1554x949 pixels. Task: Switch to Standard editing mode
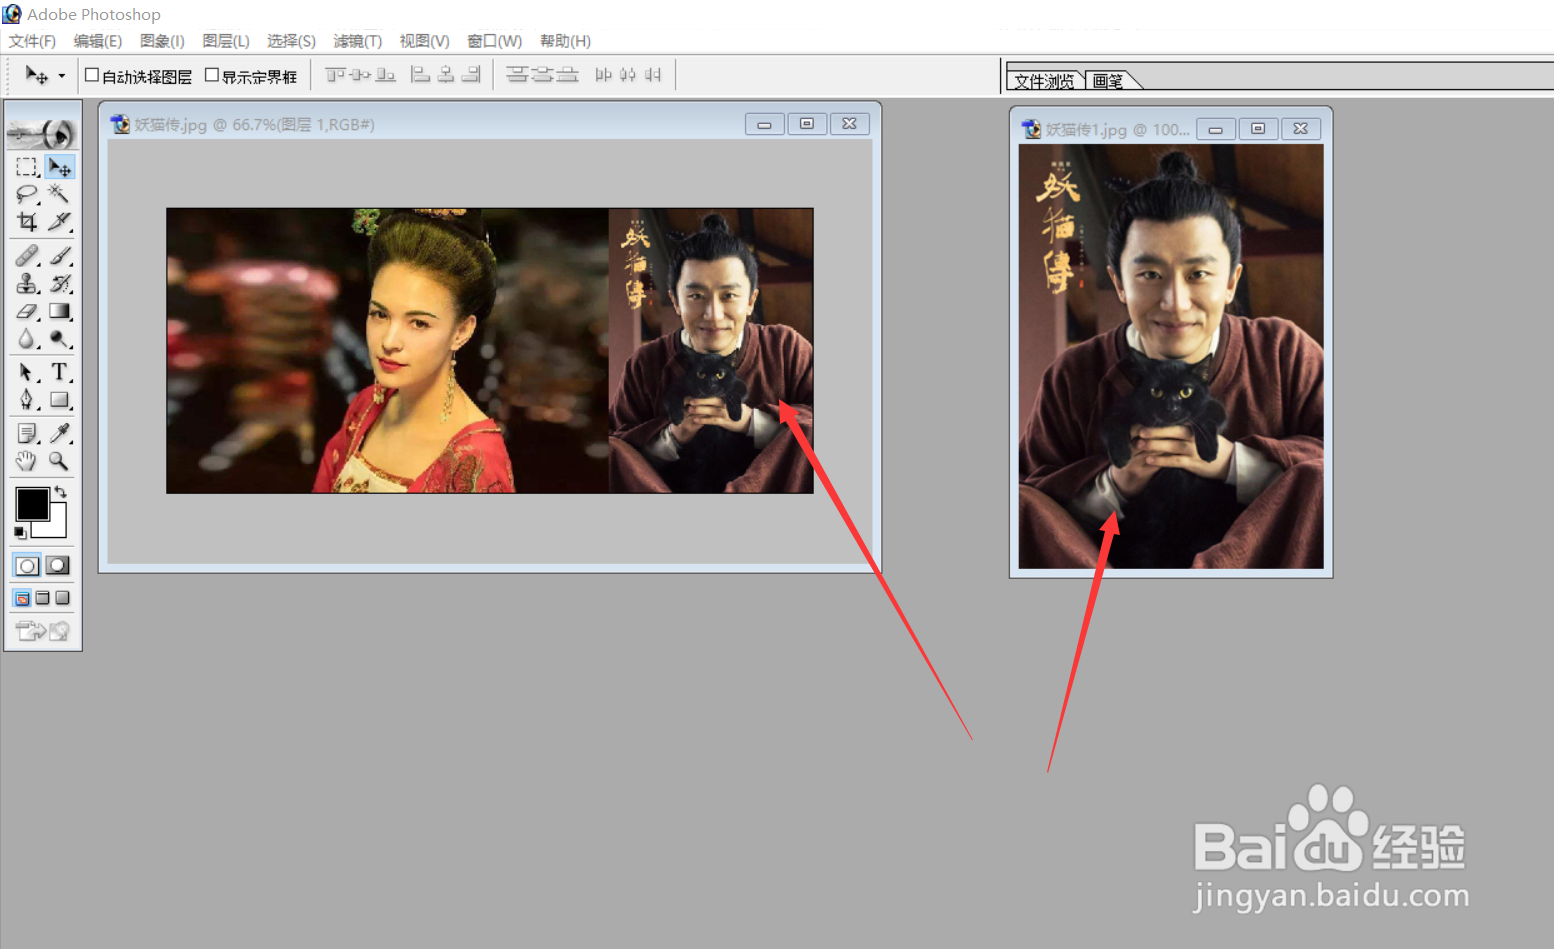27,566
